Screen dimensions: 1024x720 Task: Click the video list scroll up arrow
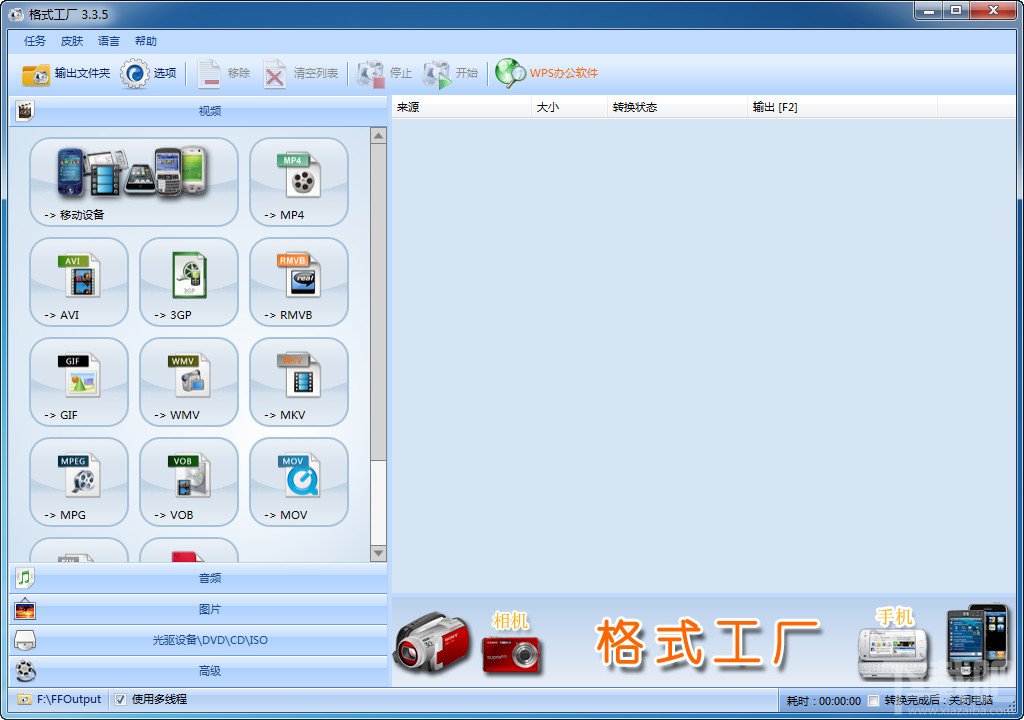[x=378, y=136]
